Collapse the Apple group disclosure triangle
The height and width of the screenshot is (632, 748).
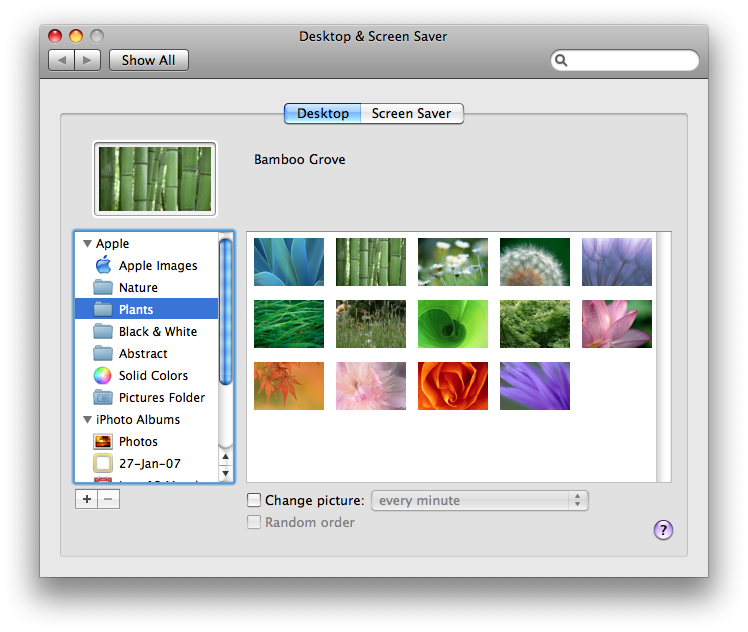[x=87, y=243]
